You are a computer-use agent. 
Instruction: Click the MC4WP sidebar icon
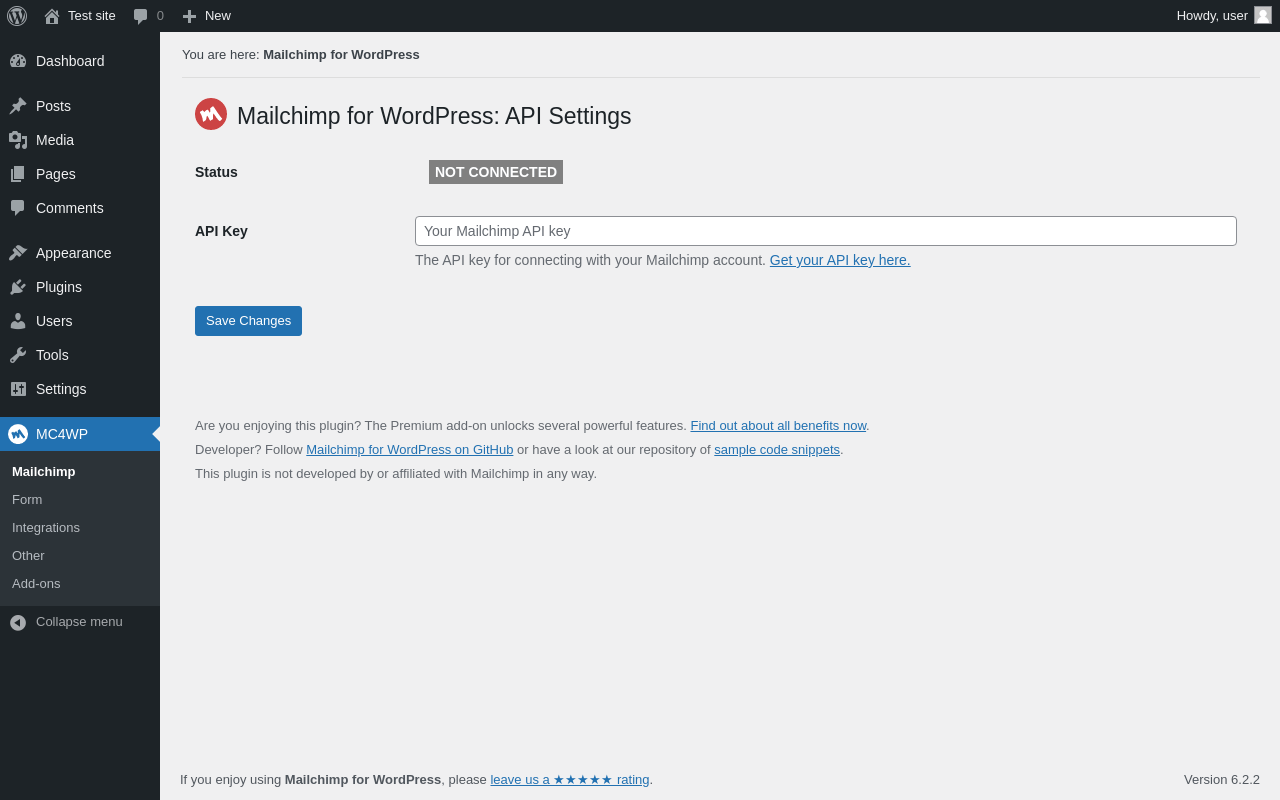pos(18,434)
